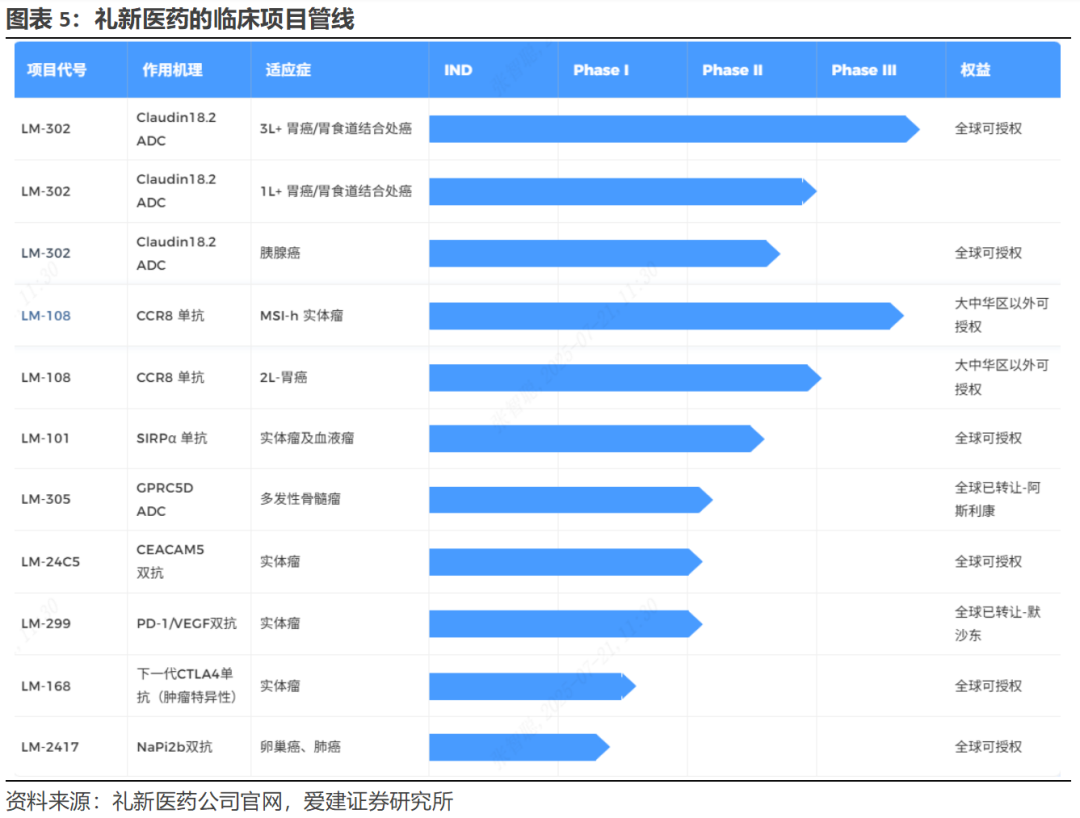Click the 胰腺癌 indication cell

(280, 253)
